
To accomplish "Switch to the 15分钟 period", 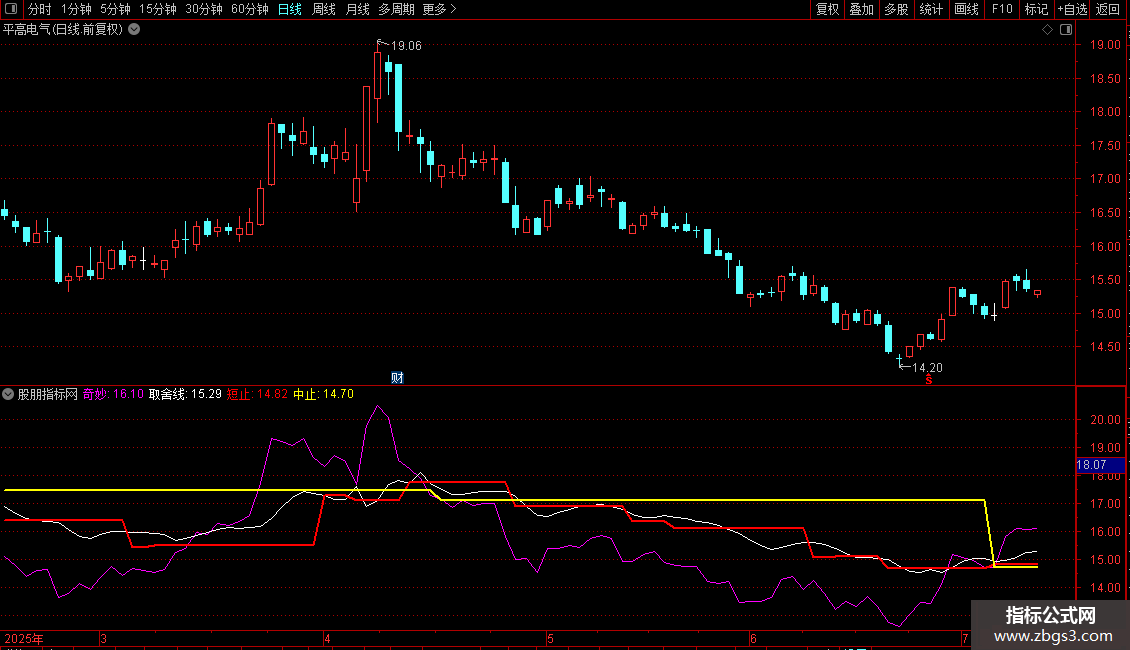I will pos(158,9).
